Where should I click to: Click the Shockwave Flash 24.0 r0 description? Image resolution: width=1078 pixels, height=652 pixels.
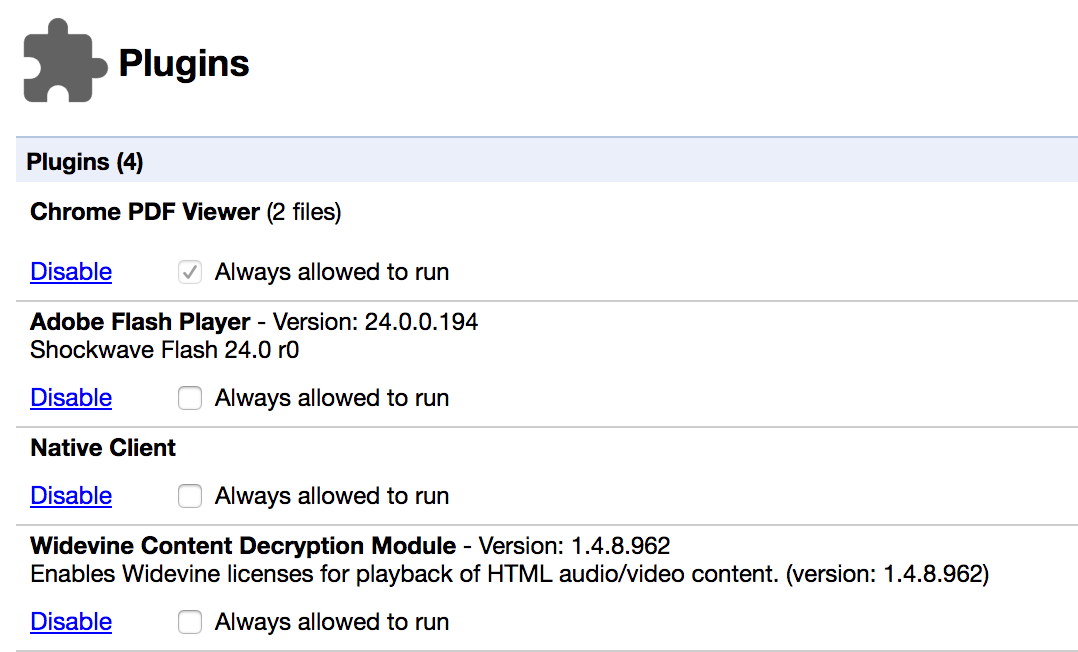click(x=165, y=350)
